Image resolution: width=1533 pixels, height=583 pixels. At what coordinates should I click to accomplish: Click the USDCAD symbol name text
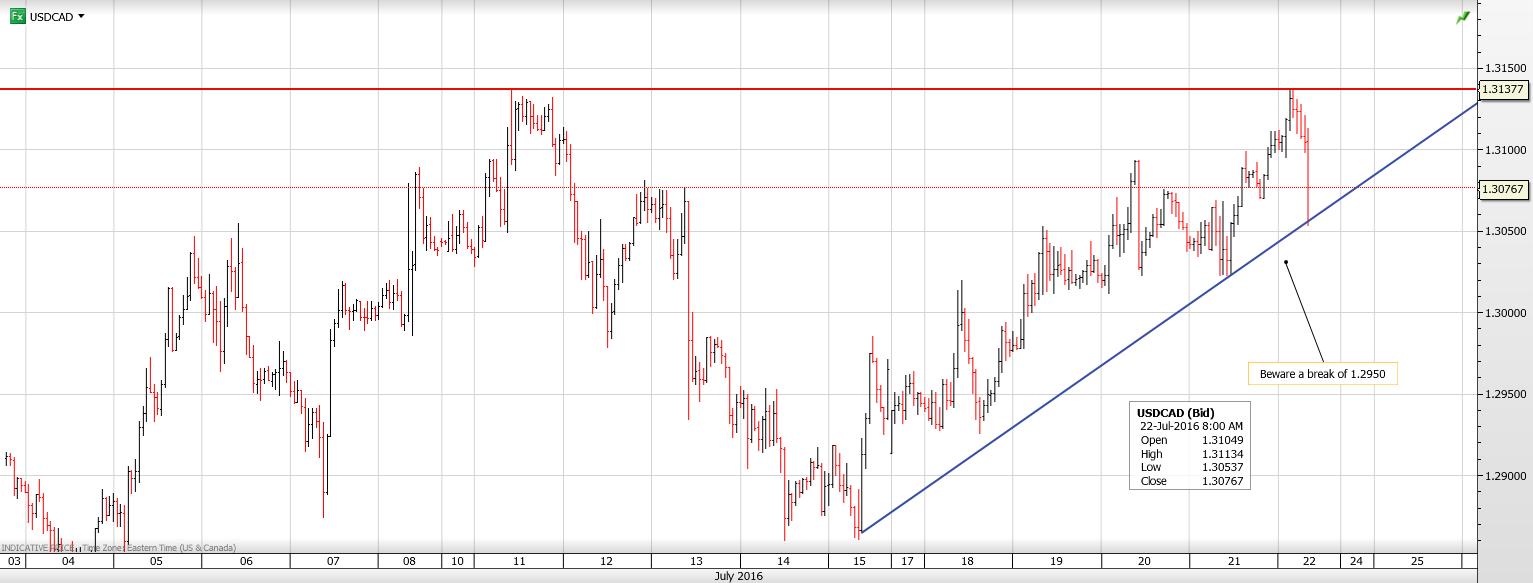pos(50,17)
